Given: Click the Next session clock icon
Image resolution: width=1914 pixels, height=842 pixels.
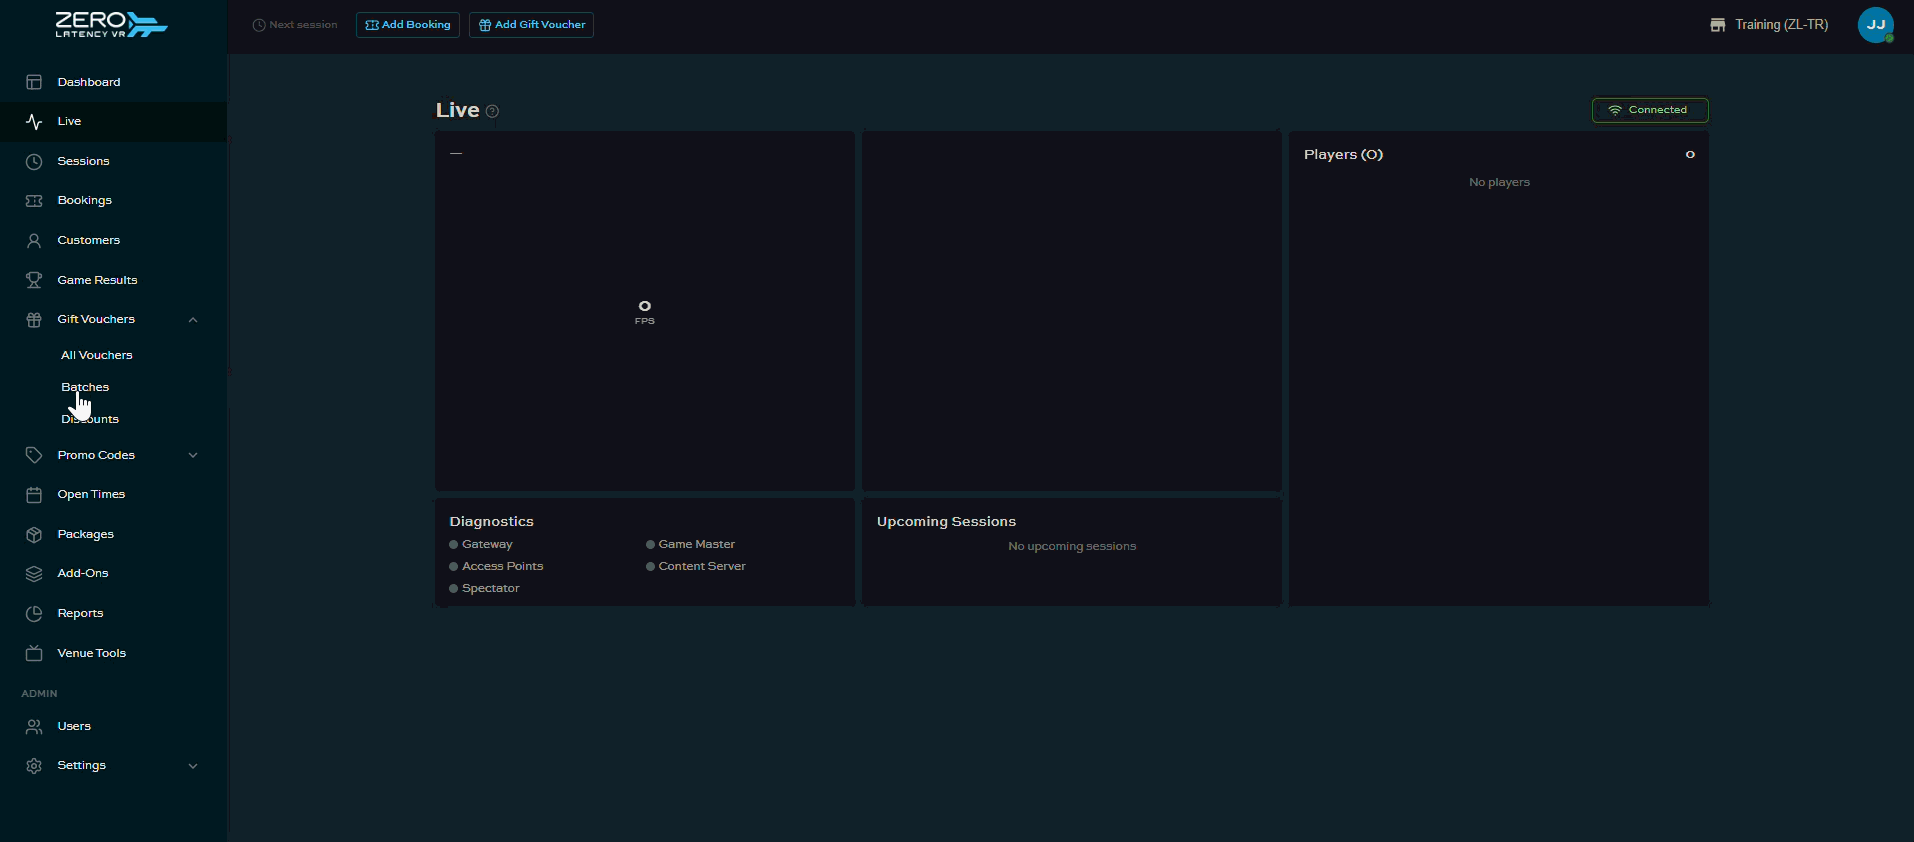Looking at the screenshot, I should tap(259, 25).
